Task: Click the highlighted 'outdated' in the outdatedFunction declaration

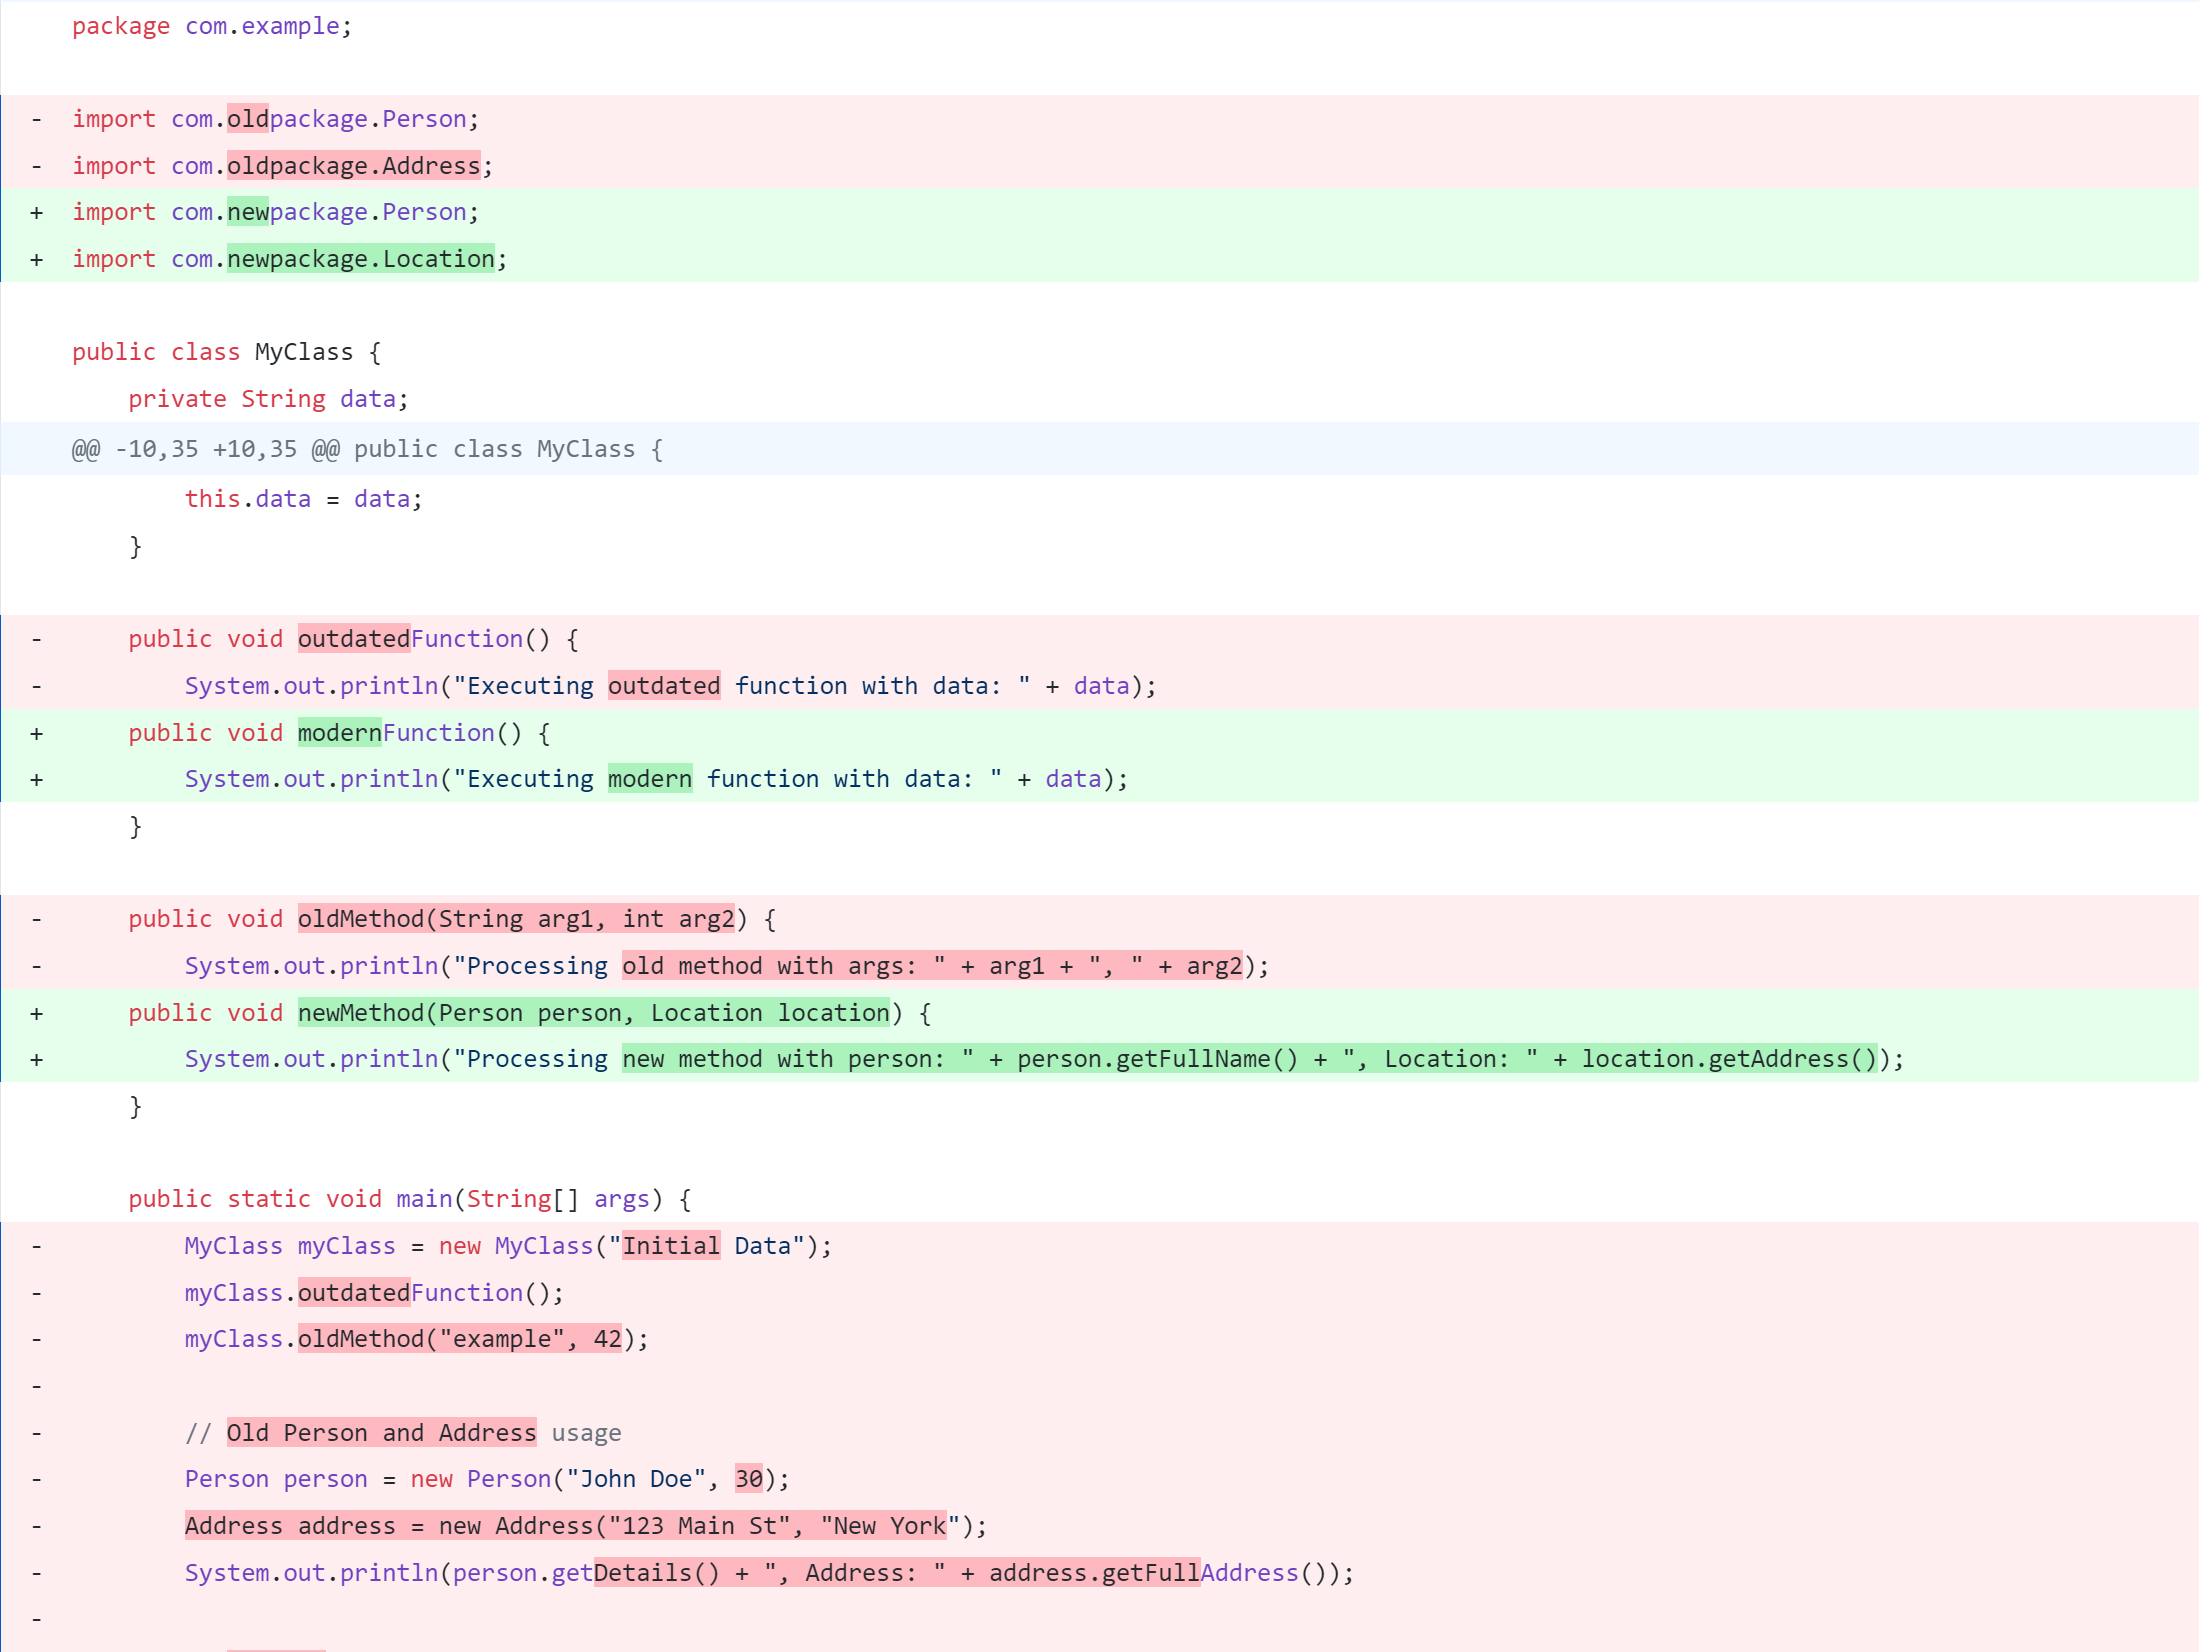Action: pyautogui.click(x=353, y=639)
